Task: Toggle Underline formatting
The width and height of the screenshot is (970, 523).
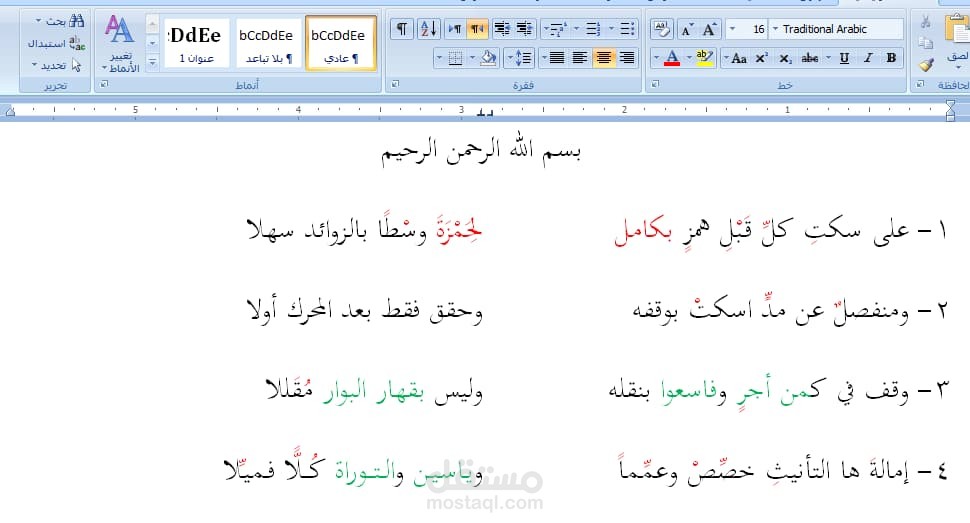Action: click(x=844, y=58)
